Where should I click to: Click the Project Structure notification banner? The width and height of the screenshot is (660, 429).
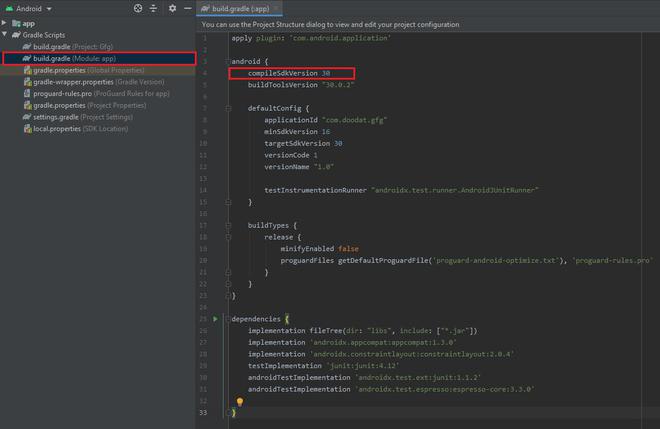pyautogui.click(x=428, y=24)
